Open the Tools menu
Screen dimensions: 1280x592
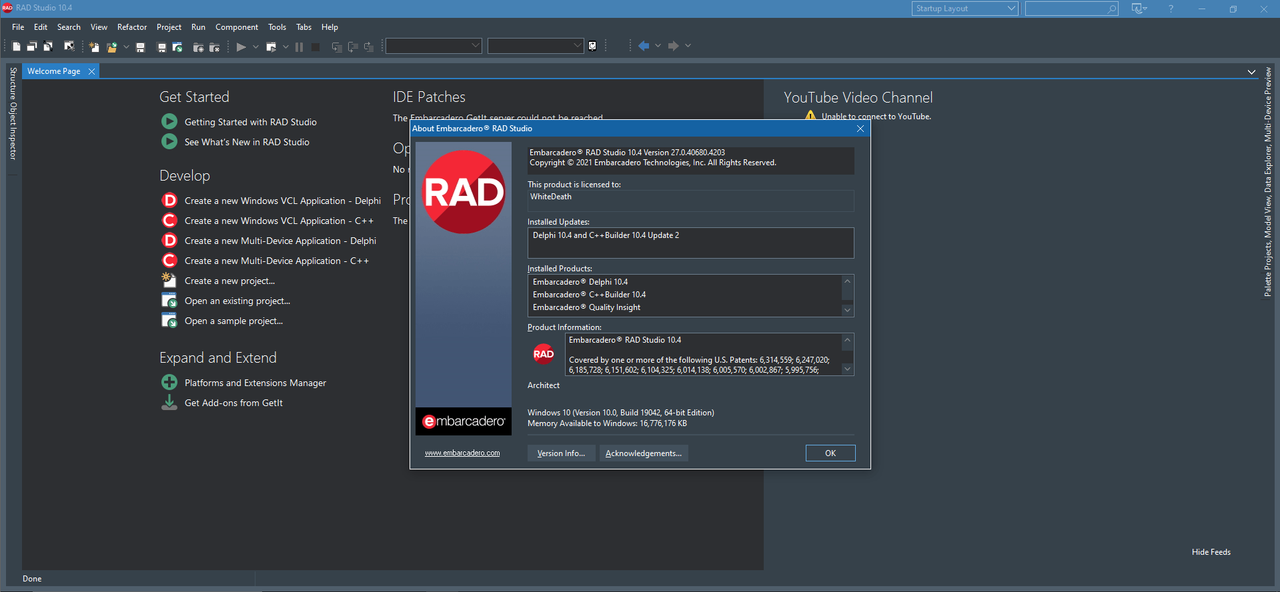click(x=277, y=27)
